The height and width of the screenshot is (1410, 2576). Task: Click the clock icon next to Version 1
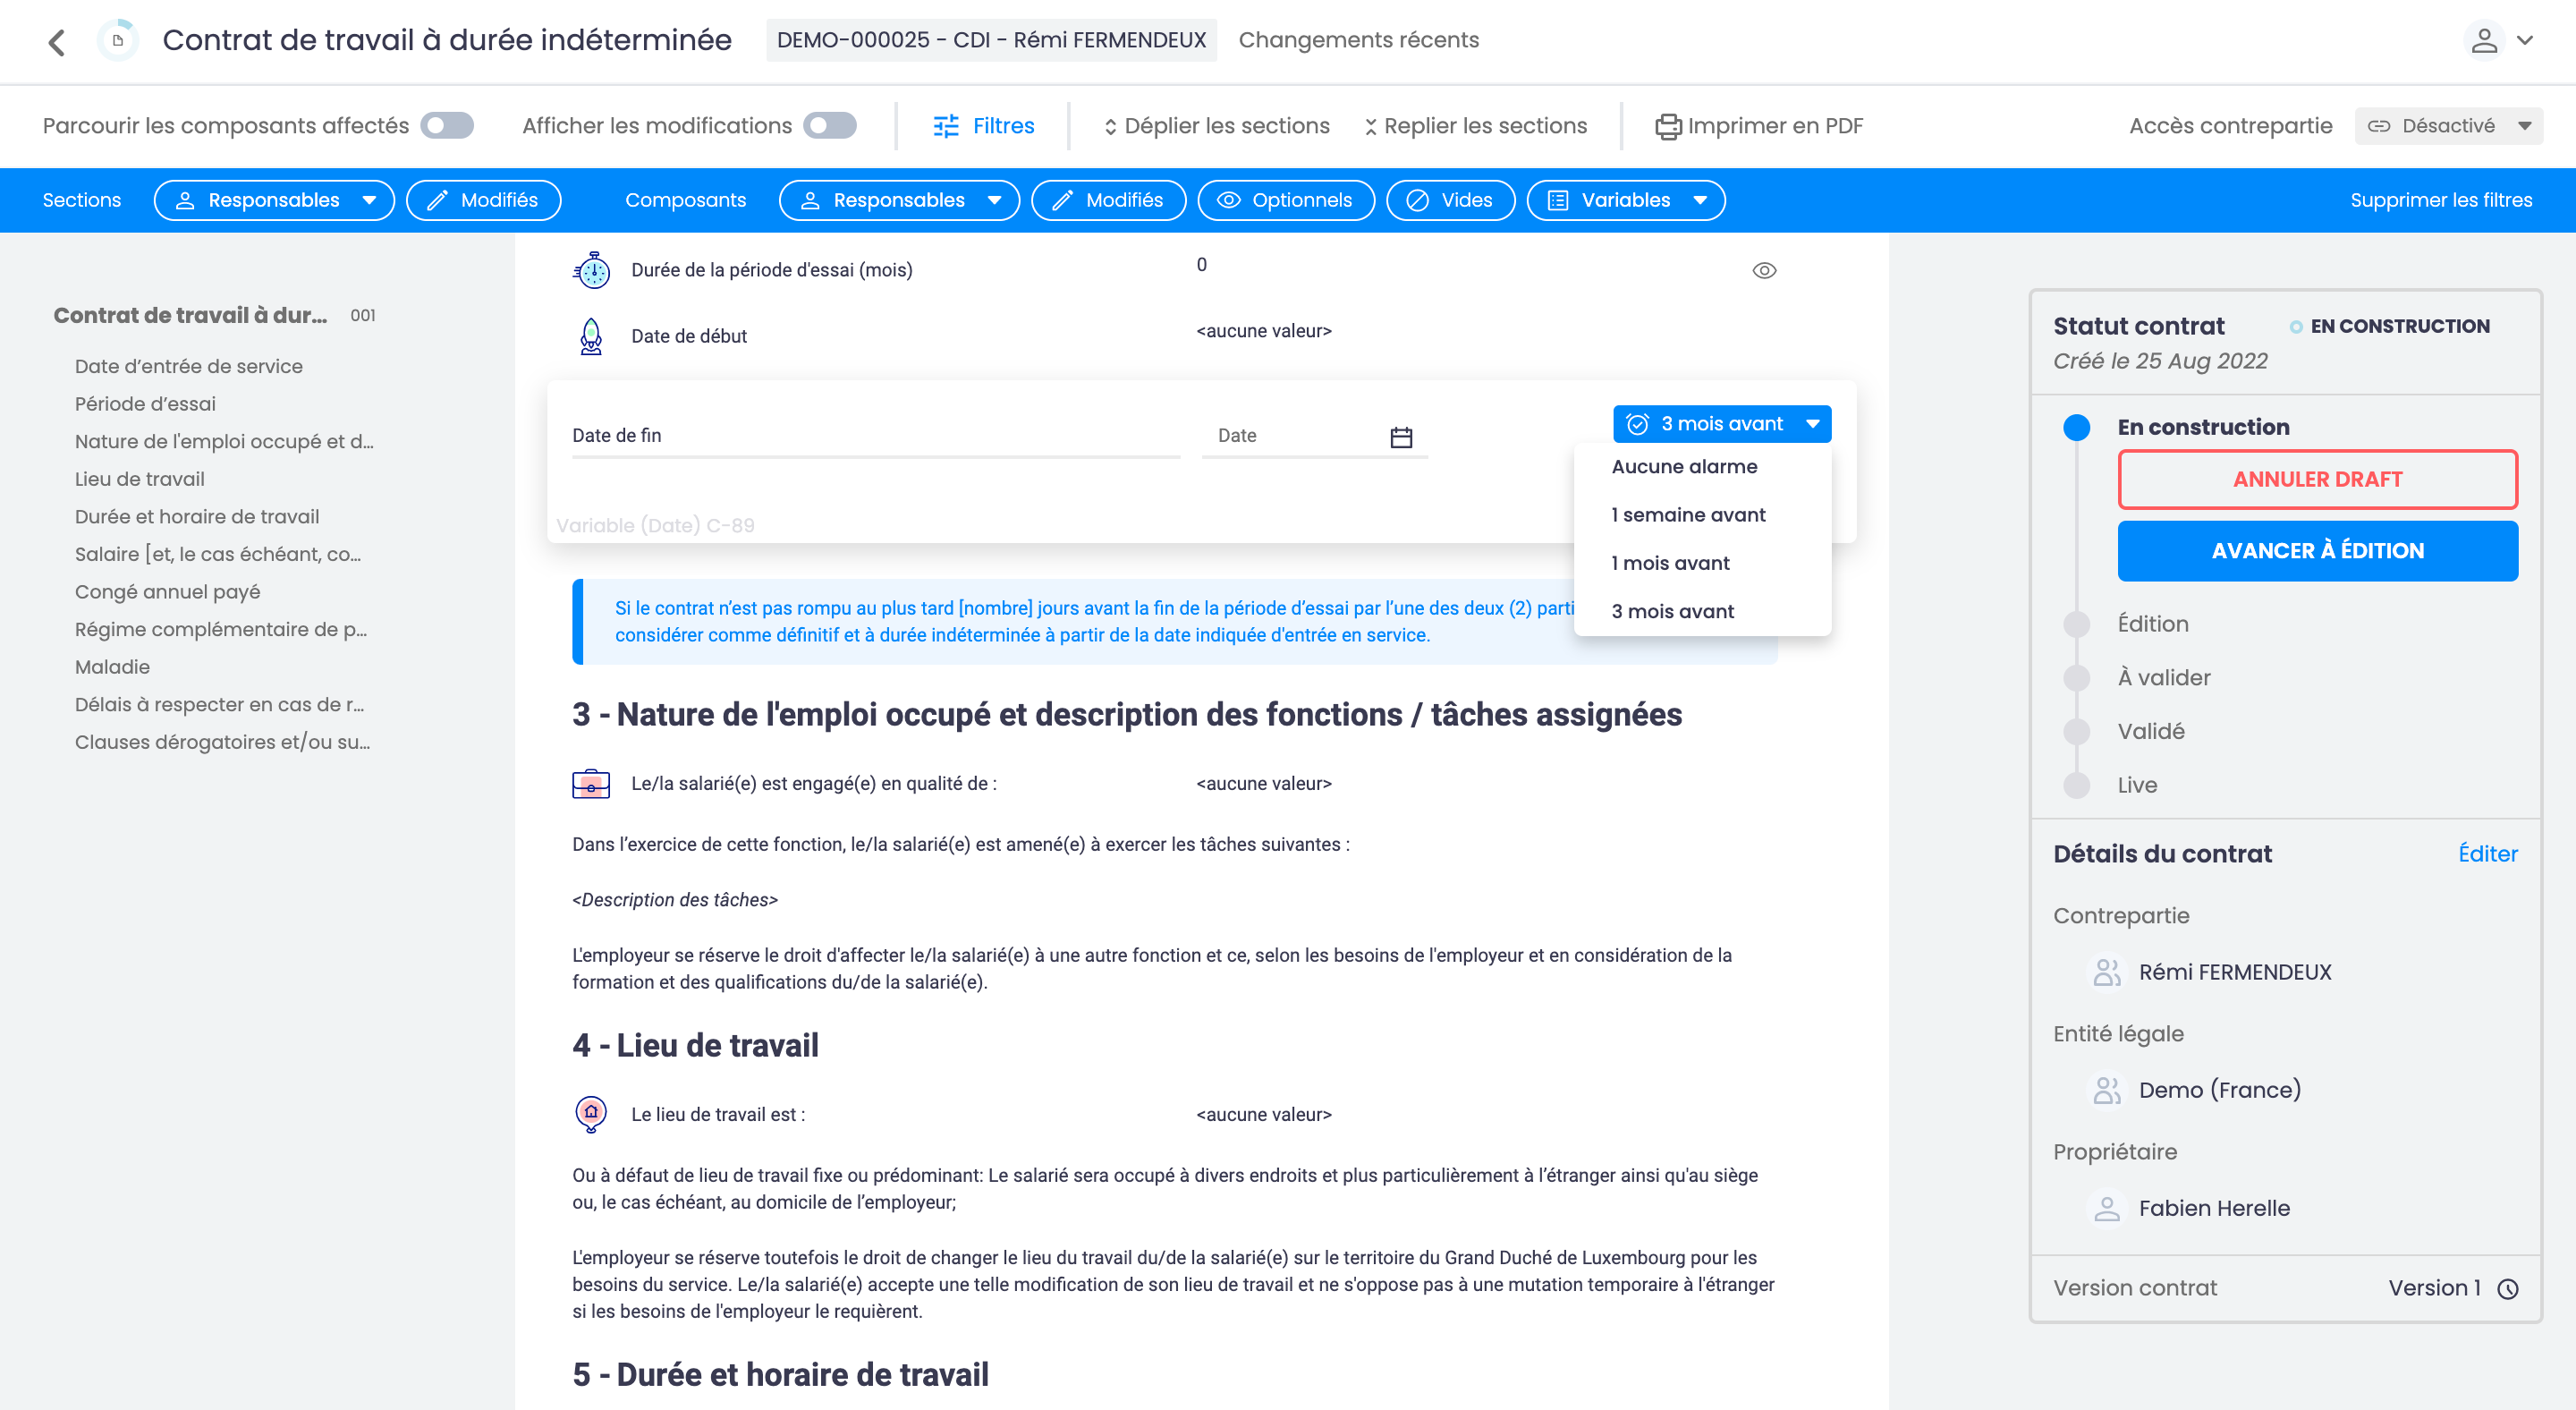click(2508, 1288)
